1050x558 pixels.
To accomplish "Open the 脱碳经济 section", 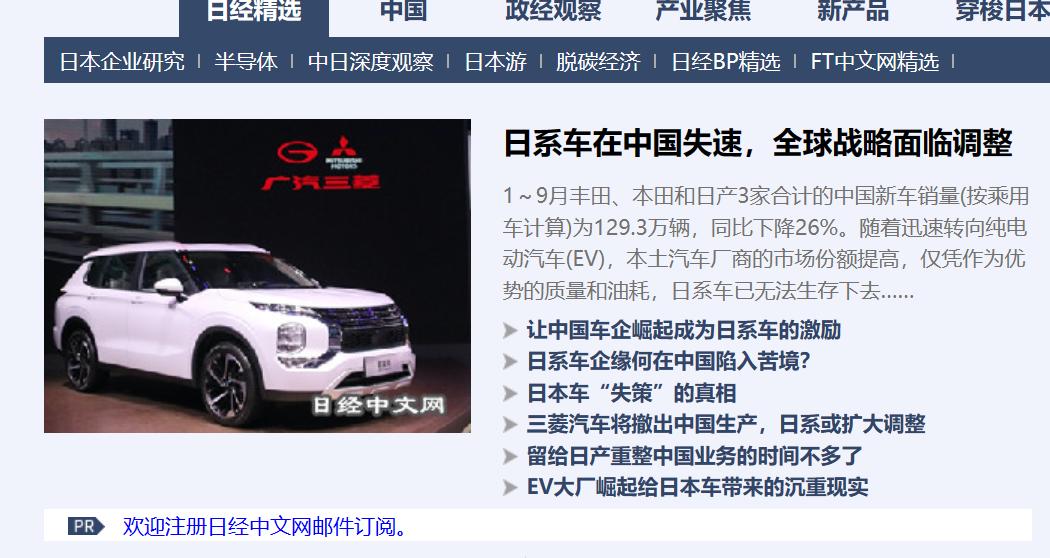I will 598,62.
